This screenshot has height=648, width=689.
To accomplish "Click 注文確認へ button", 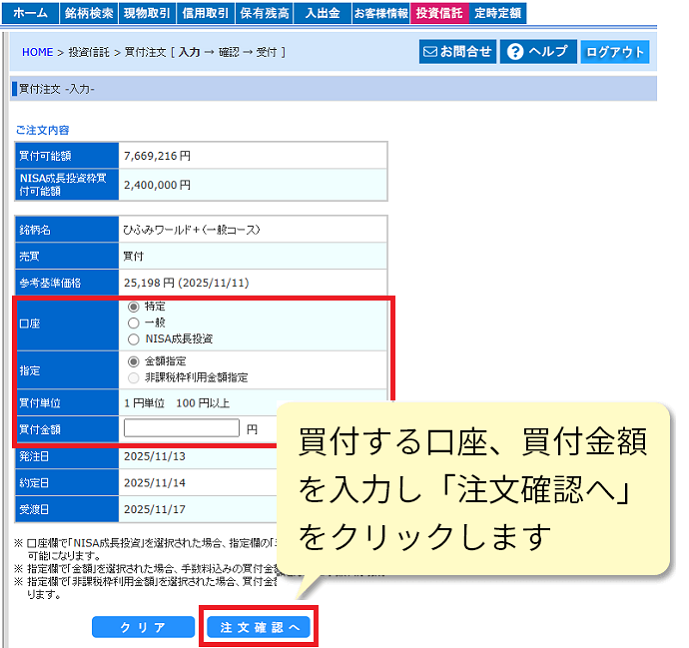I will click(x=259, y=627).
